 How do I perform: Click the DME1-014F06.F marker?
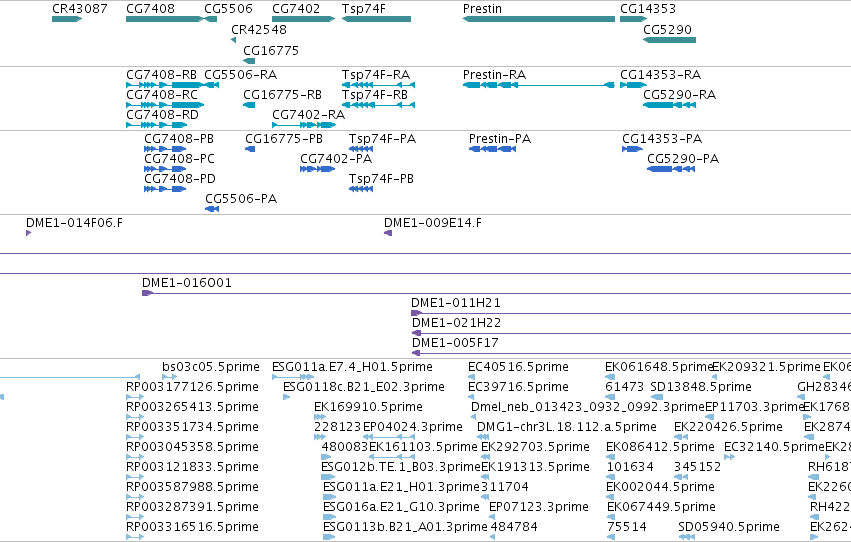coord(29,233)
